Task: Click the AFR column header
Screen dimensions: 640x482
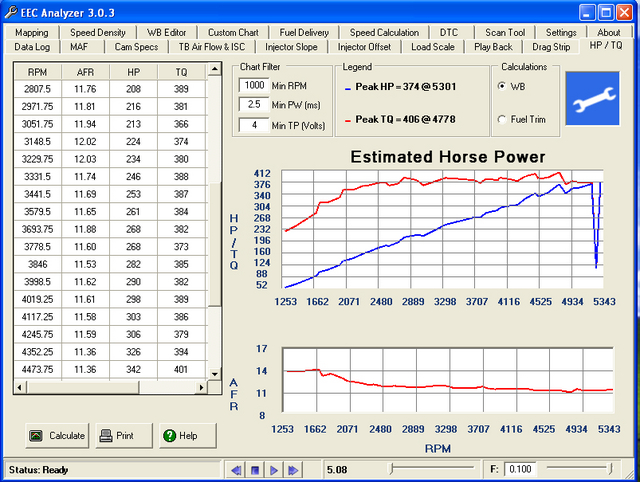Action: click(85, 72)
